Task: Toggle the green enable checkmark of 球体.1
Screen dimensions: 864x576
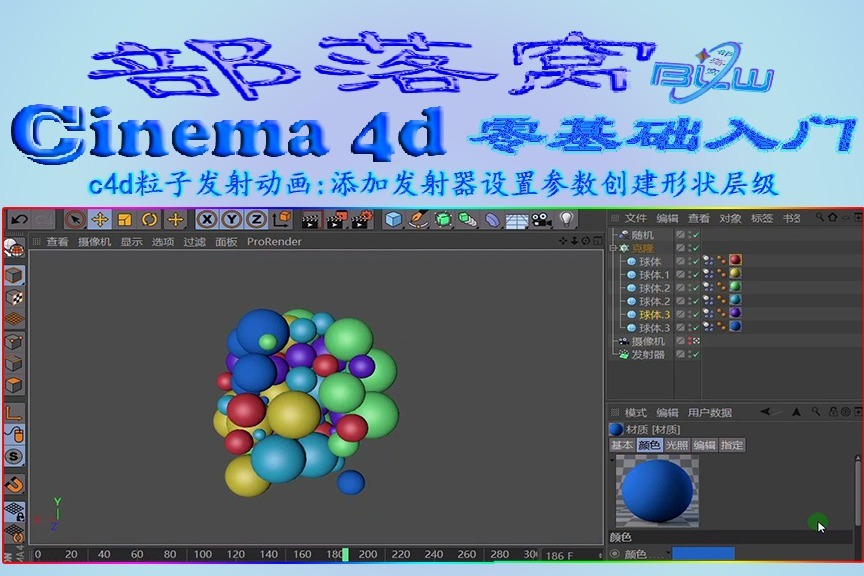Action: (x=696, y=273)
